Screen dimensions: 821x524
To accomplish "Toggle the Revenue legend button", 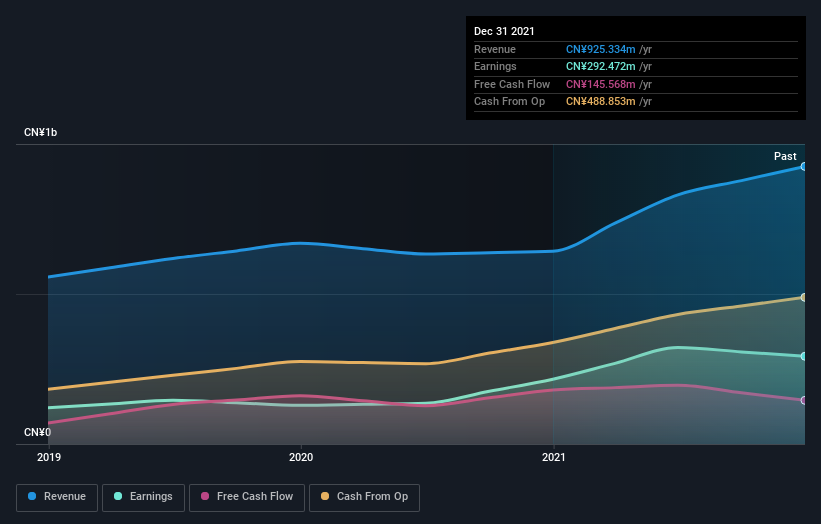I will pos(57,497).
